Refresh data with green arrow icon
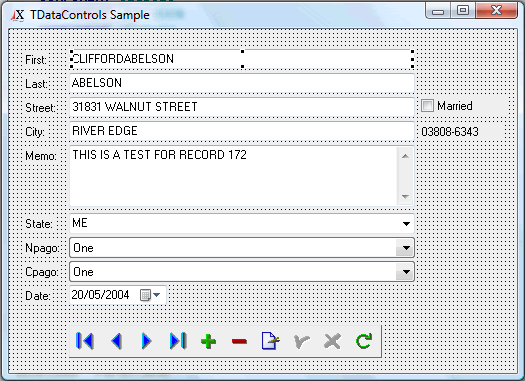525x381 pixels. coord(364,341)
